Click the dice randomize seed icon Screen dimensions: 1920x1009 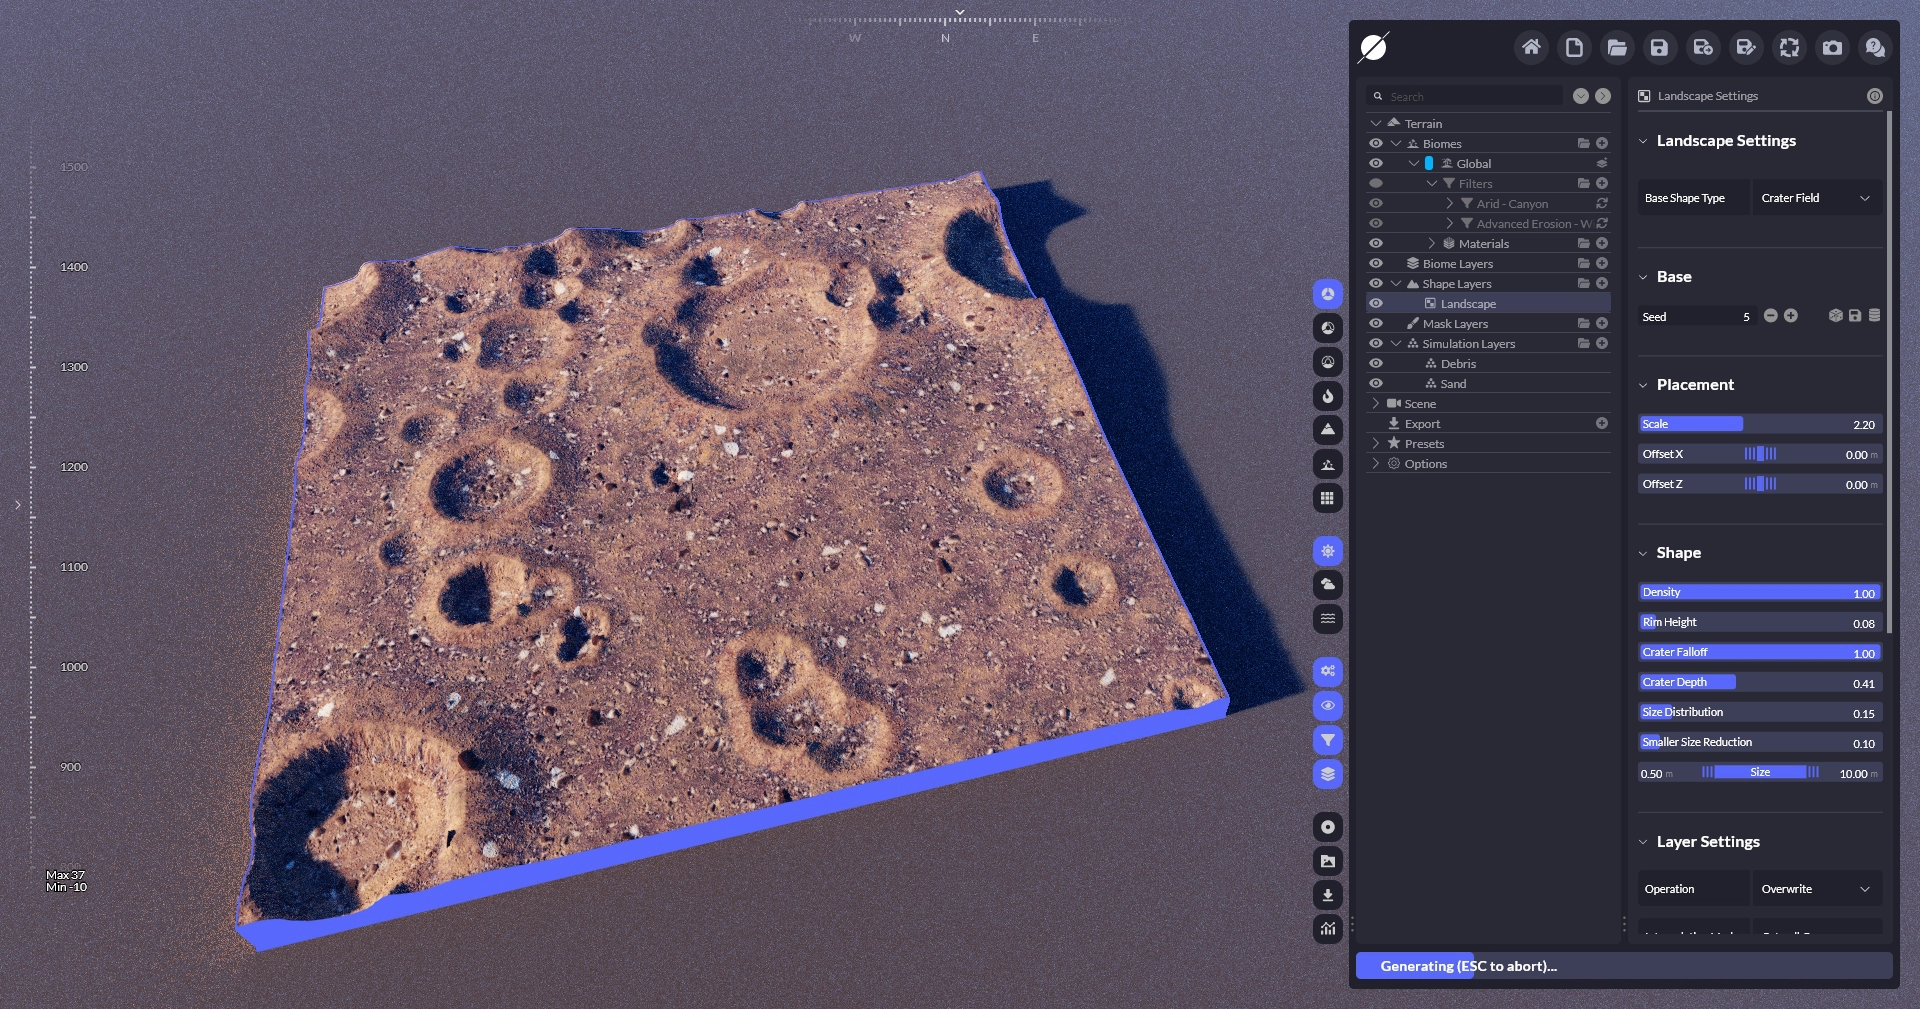click(1835, 316)
